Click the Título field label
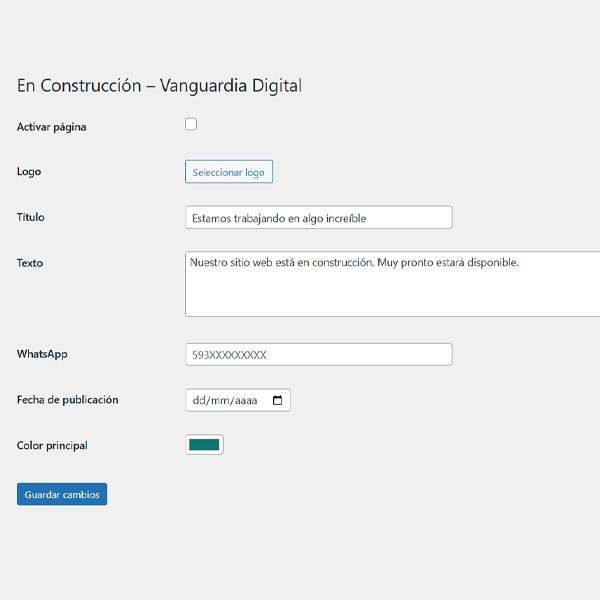This screenshot has width=600, height=600. pos(31,217)
